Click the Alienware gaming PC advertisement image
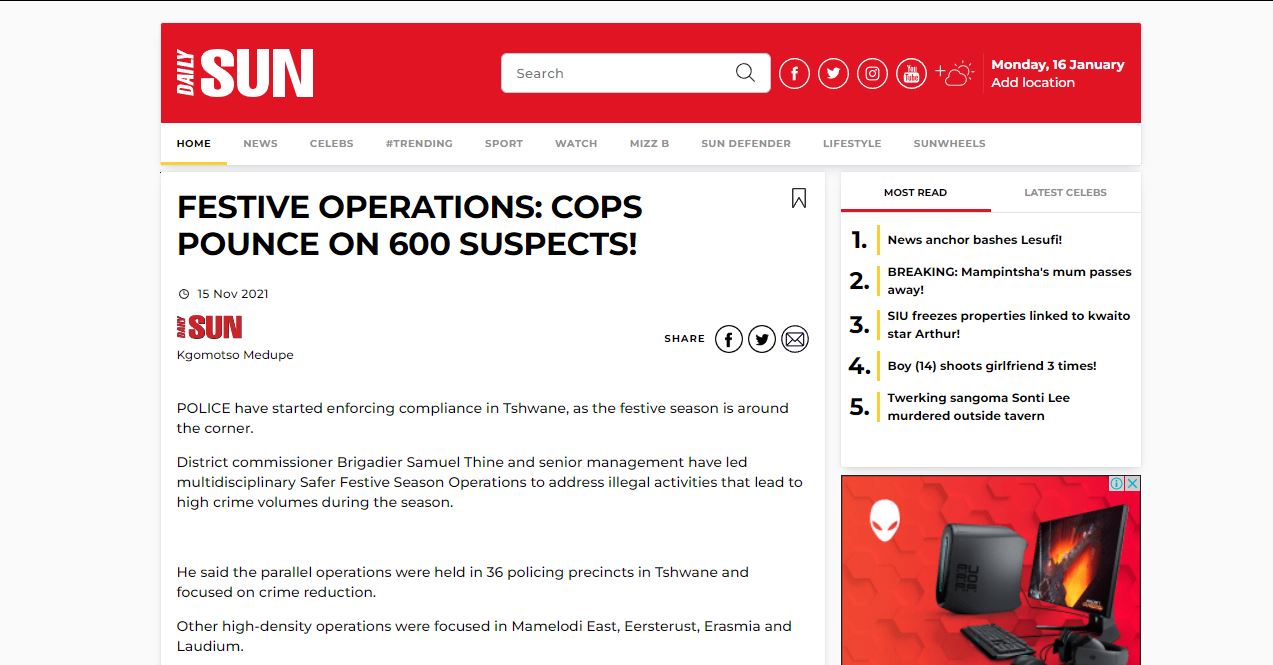 991,570
